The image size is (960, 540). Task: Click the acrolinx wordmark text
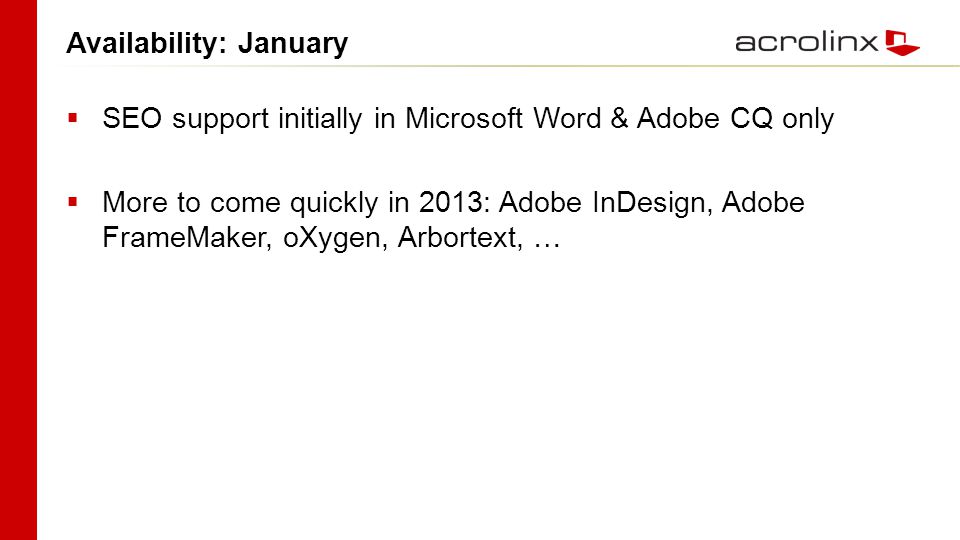pos(806,42)
